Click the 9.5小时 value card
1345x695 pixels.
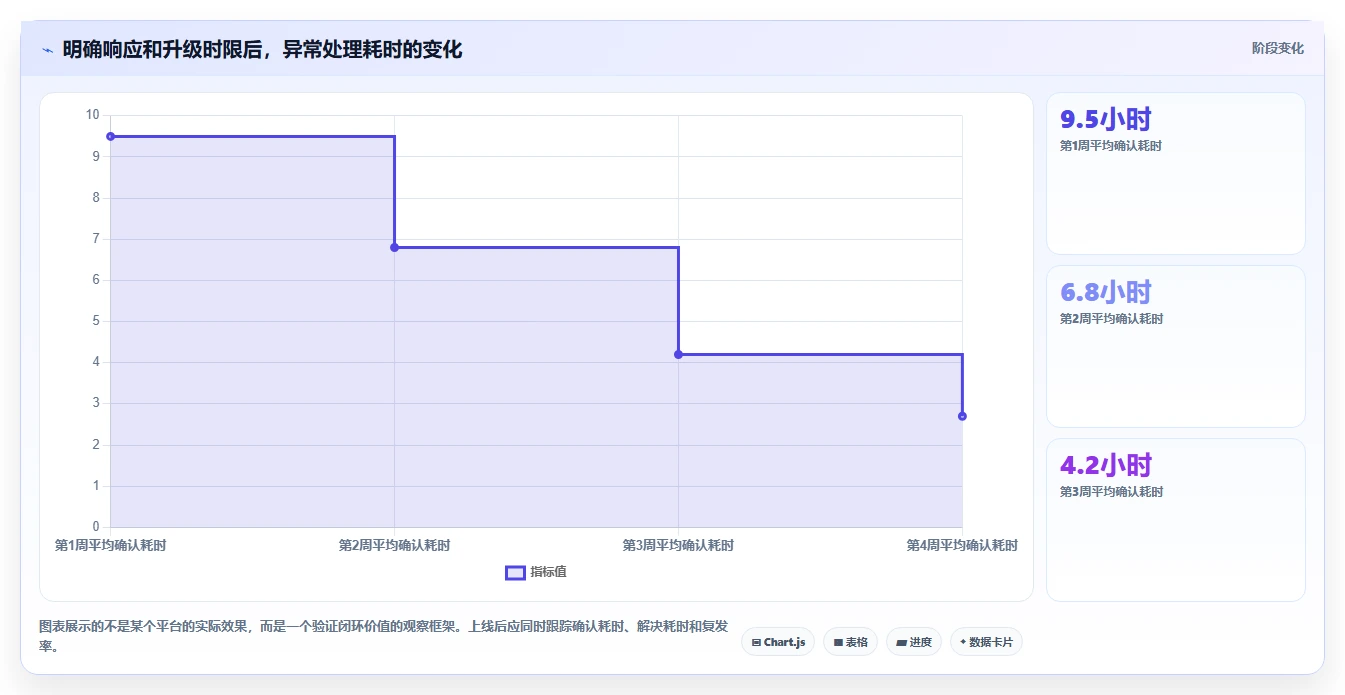(1176, 174)
